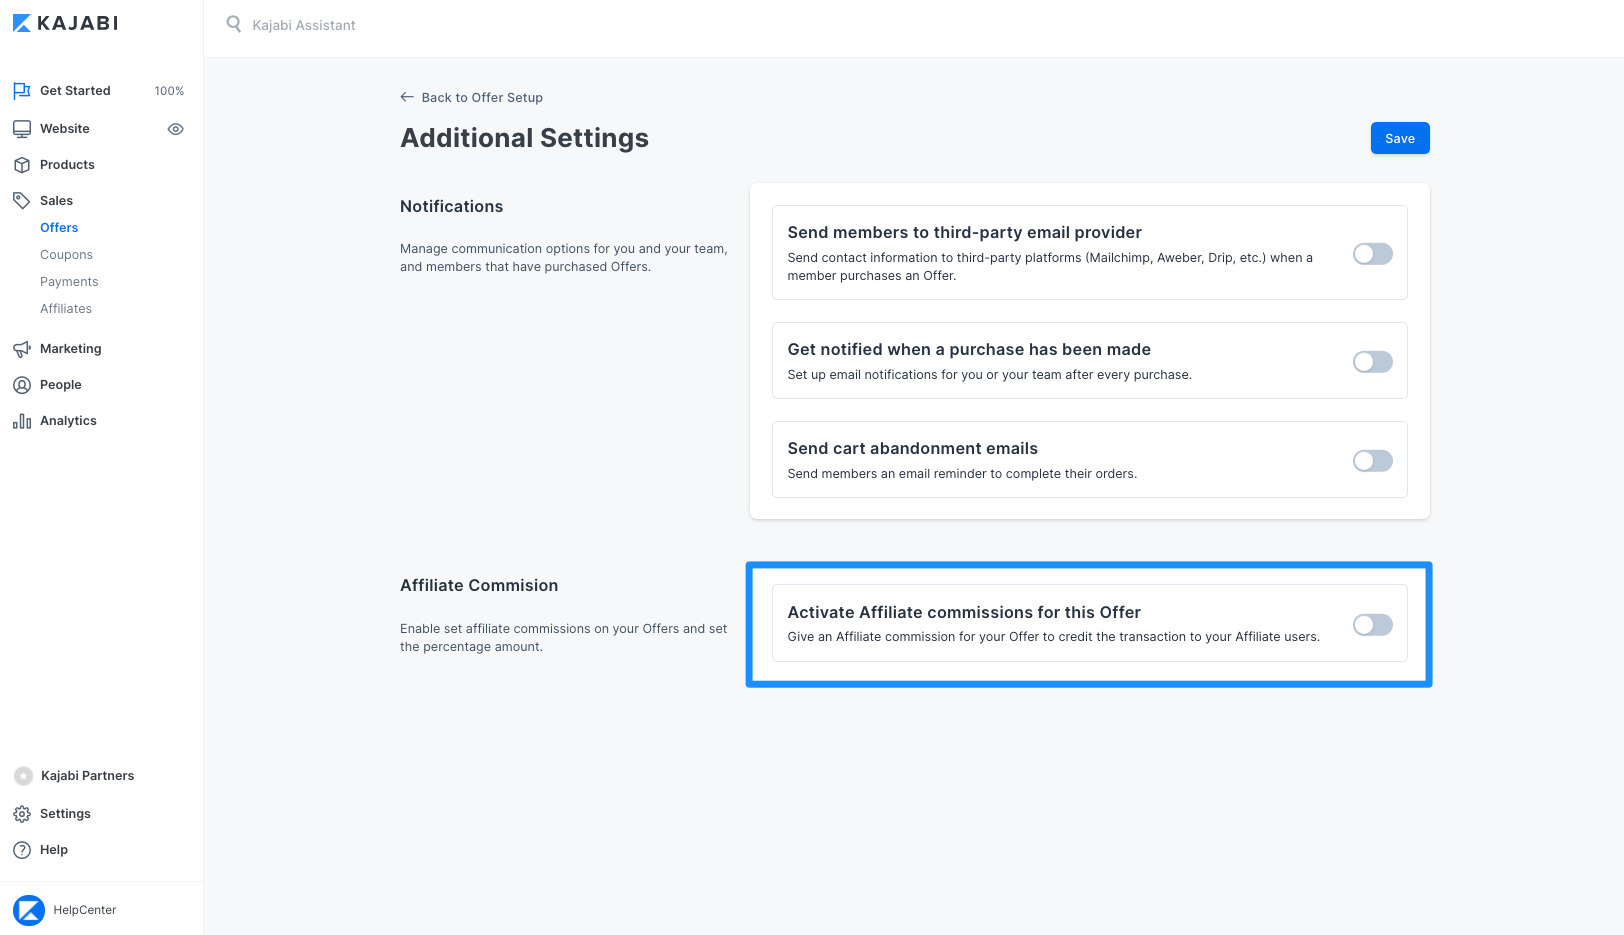
Task: Enable third-party email provider toggle
Action: [1373, 254]
